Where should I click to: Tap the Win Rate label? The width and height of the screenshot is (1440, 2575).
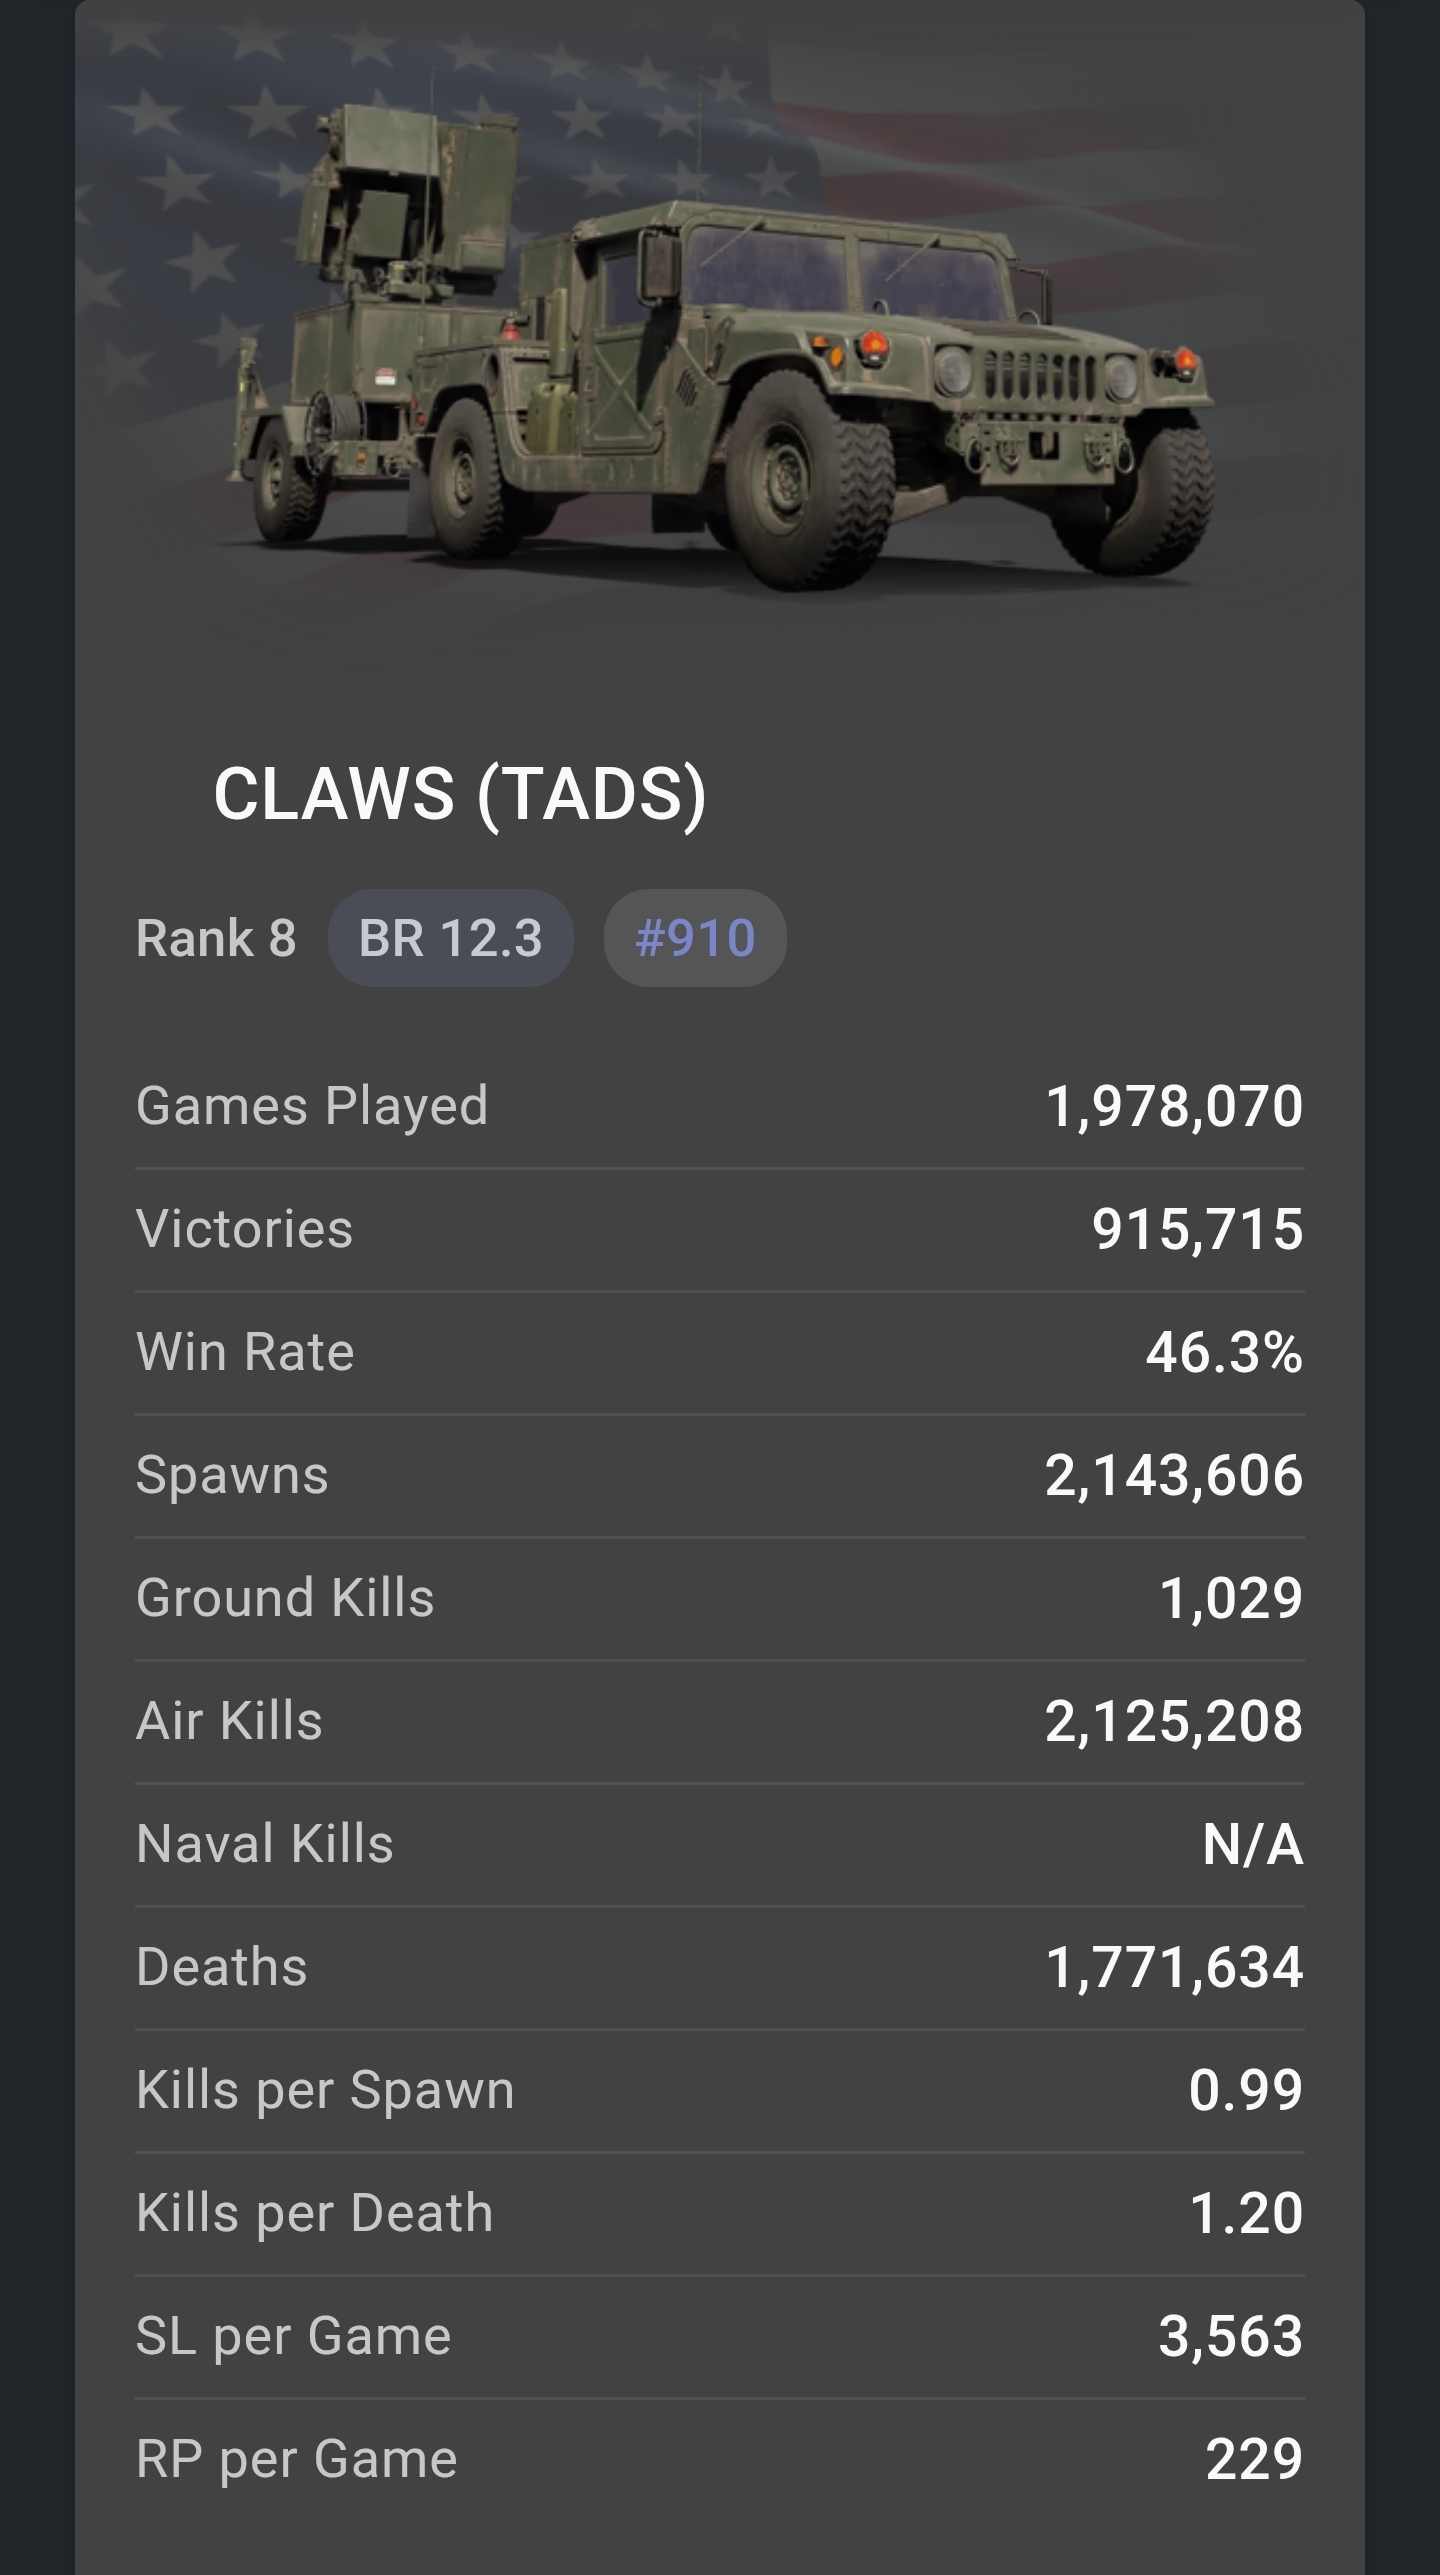(245, 1352)
